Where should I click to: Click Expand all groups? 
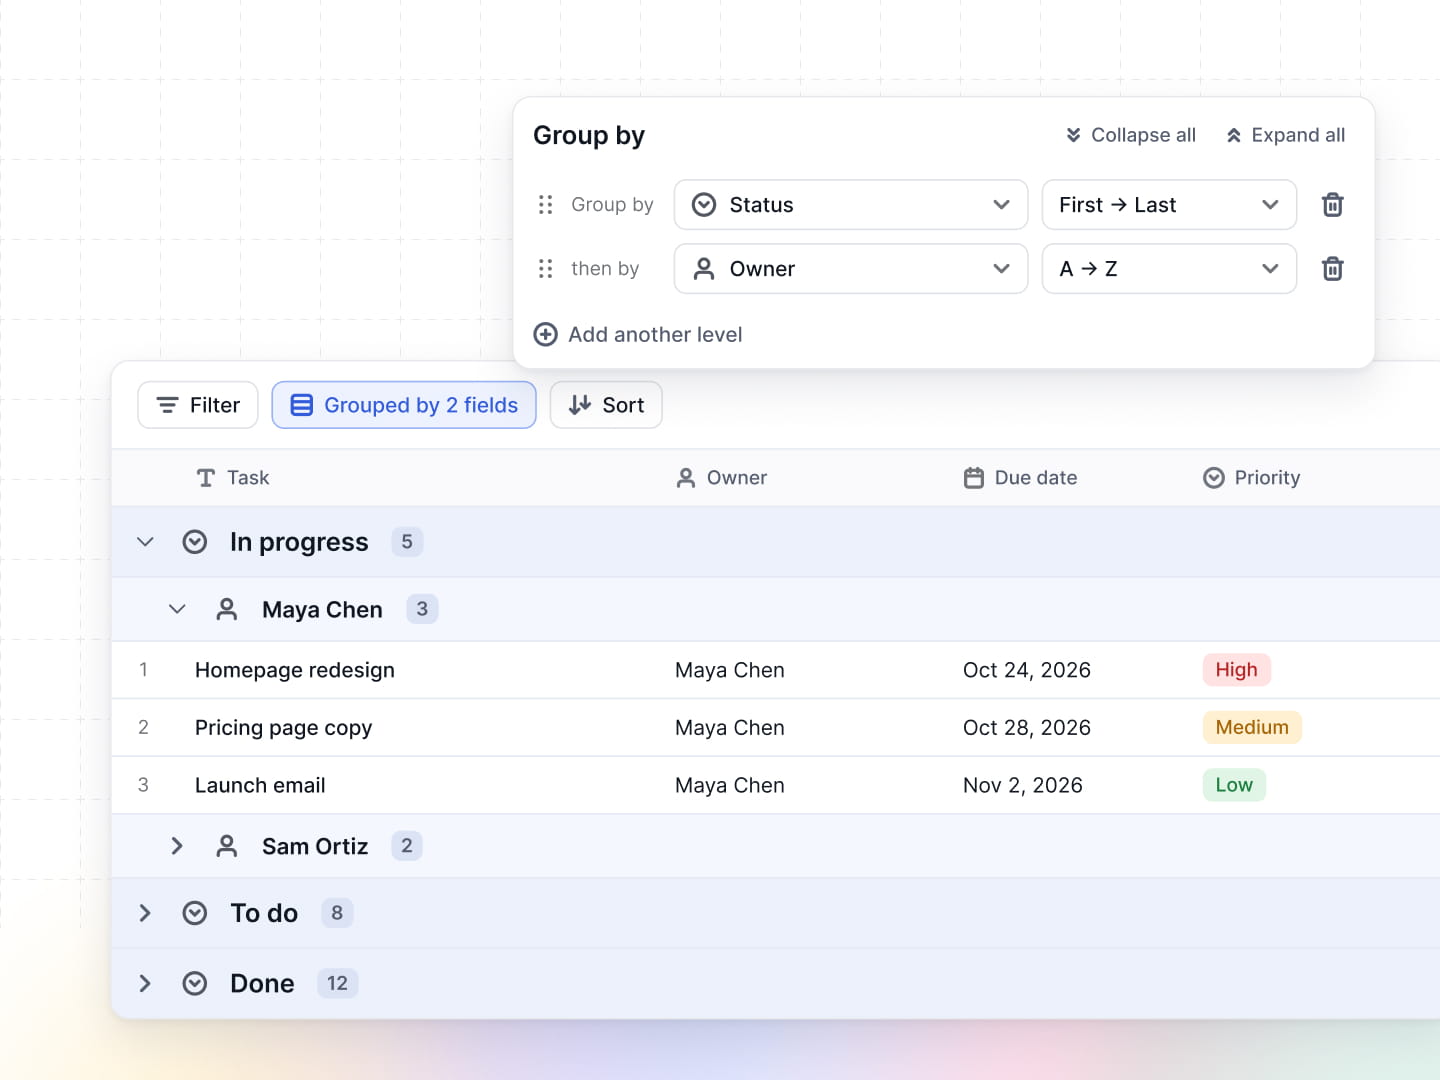(1285, 135)
